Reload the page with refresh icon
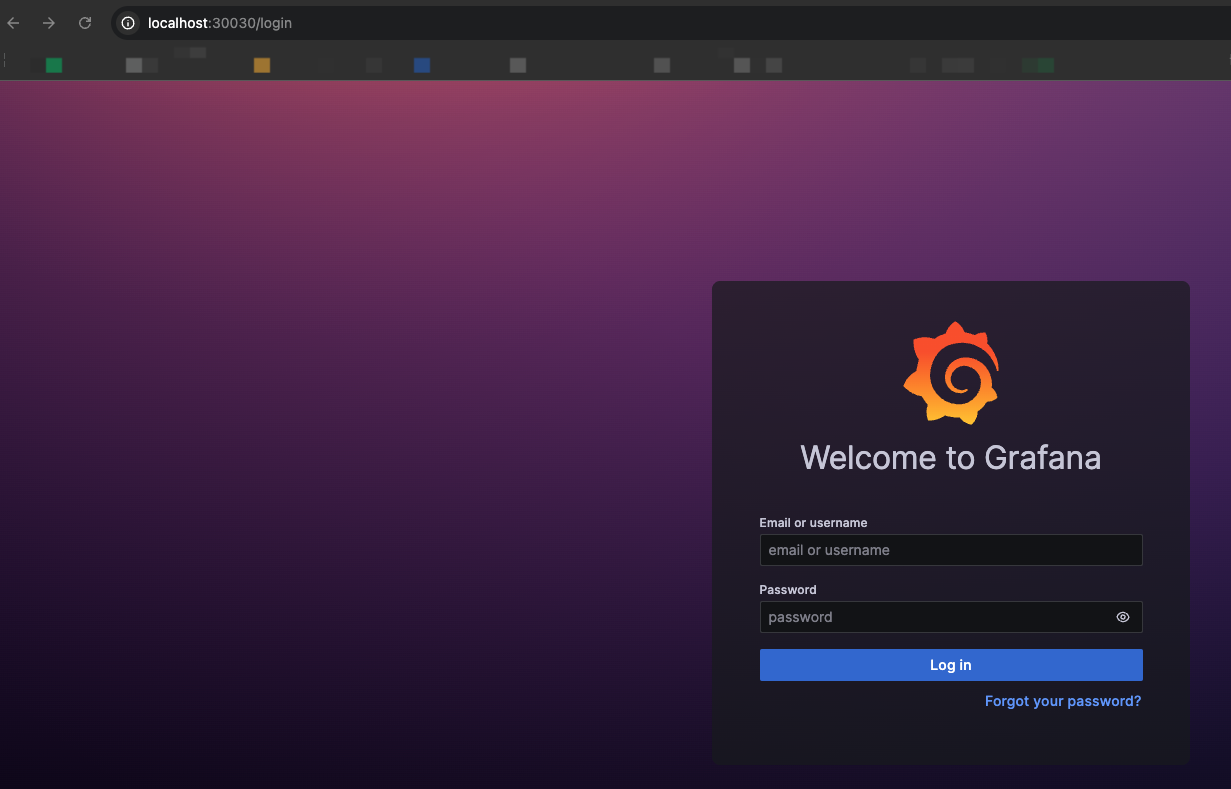The image size is (1231, 789). pyautogui.click(x=85, y=22)
